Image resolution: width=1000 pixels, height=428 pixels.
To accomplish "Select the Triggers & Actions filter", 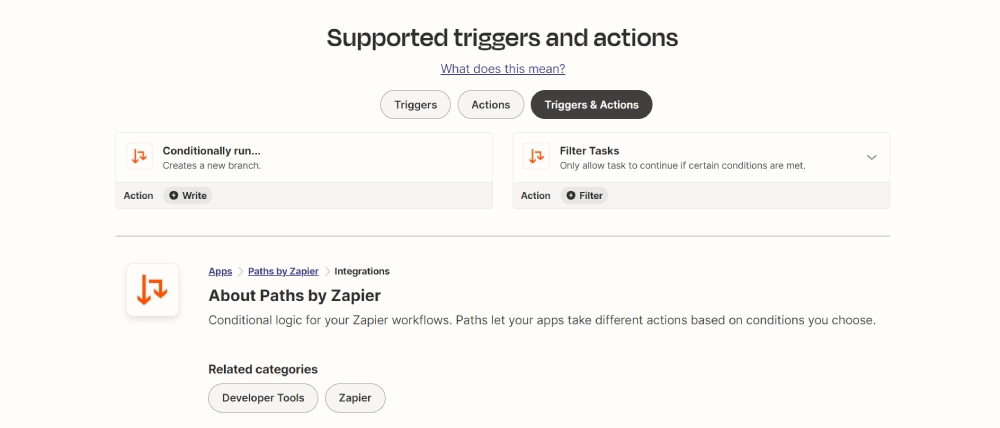I will tap(591, 104).
